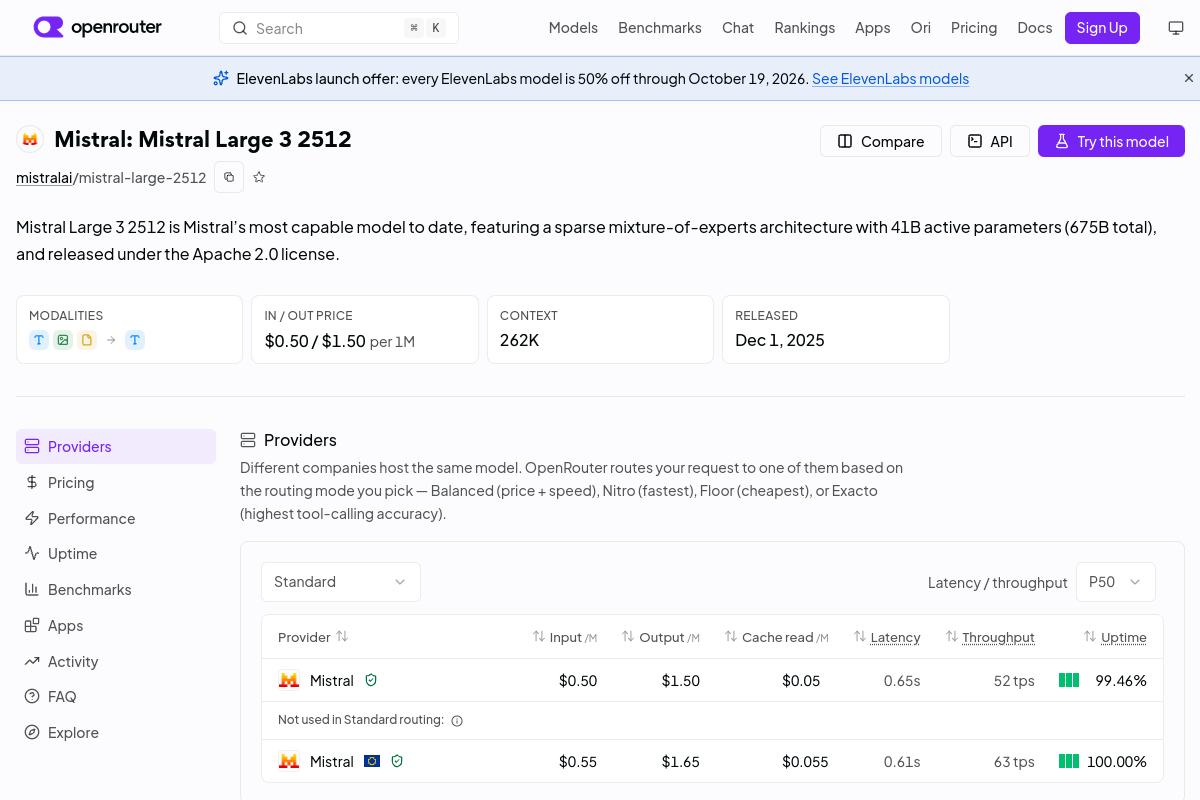Viewport: 1200px width, 800px height.
Task: Sort the table by the Provider column
Action: [313, 637]
